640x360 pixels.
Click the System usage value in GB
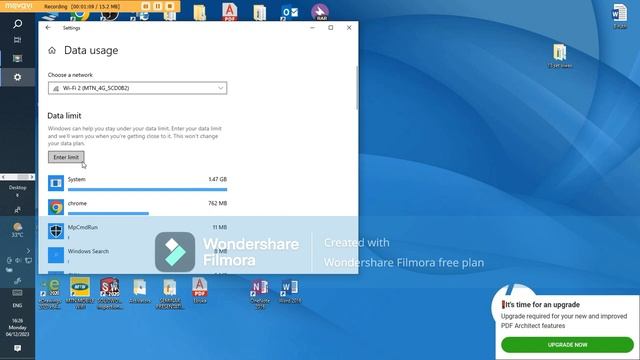coord(218,179)
